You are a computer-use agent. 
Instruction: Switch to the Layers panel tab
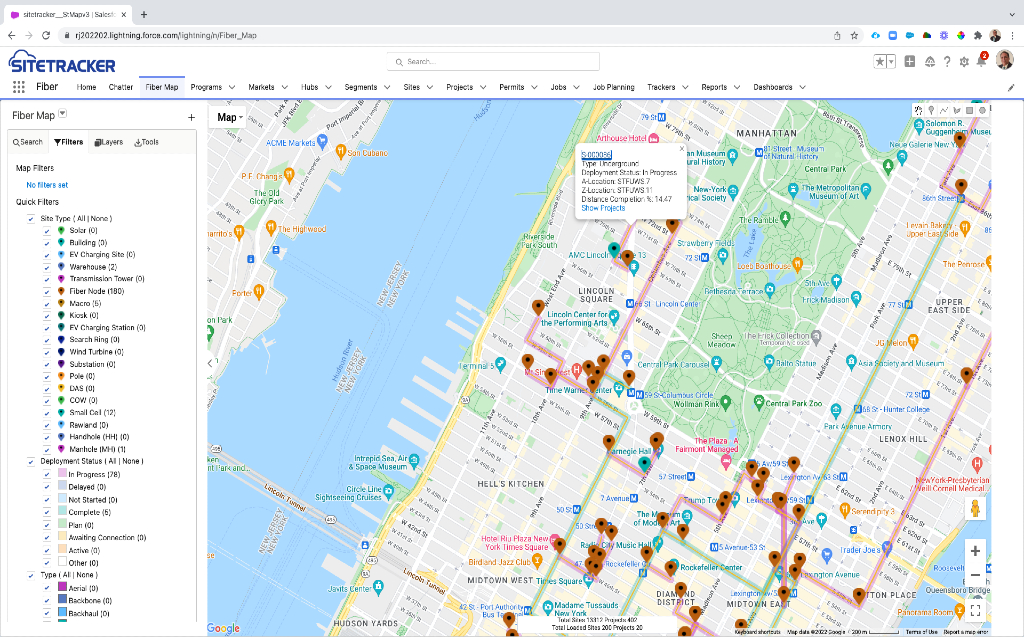click(109, 142)
